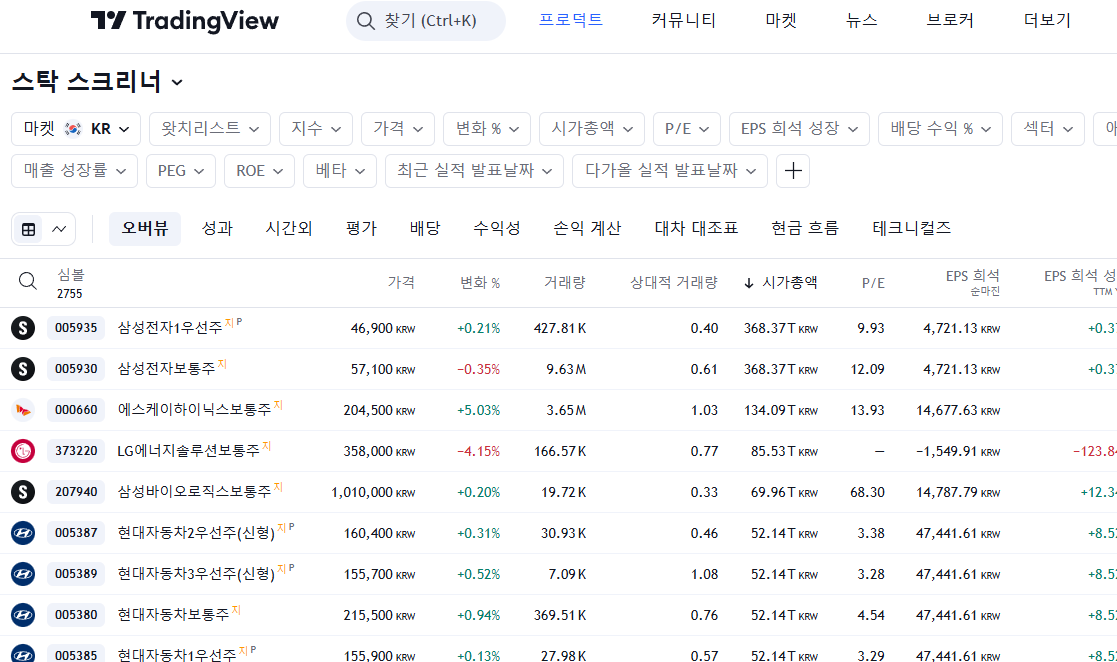Click Samsung logo for 005930 row
Image resolution: width=1117 pixels, height=662 pixels.
[23, 369]
